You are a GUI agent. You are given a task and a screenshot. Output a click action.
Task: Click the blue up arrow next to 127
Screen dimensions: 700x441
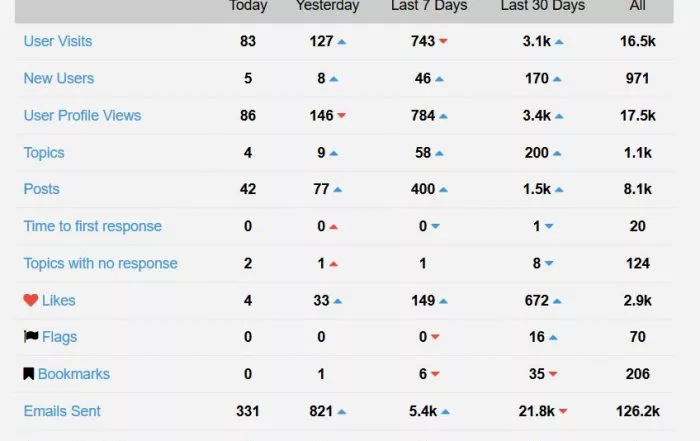point(342,42)
